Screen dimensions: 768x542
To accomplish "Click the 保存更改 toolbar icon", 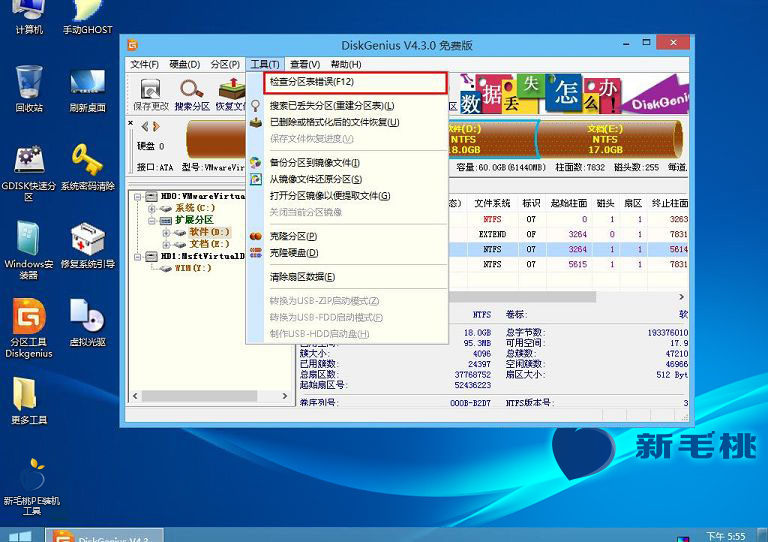I will [150, 95].
